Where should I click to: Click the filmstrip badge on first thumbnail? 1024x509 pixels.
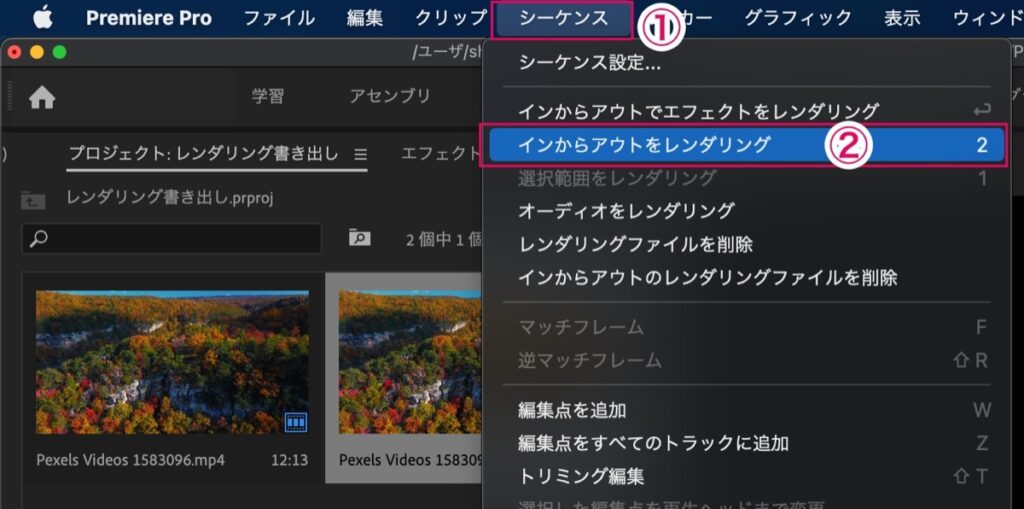click(296, 423)
